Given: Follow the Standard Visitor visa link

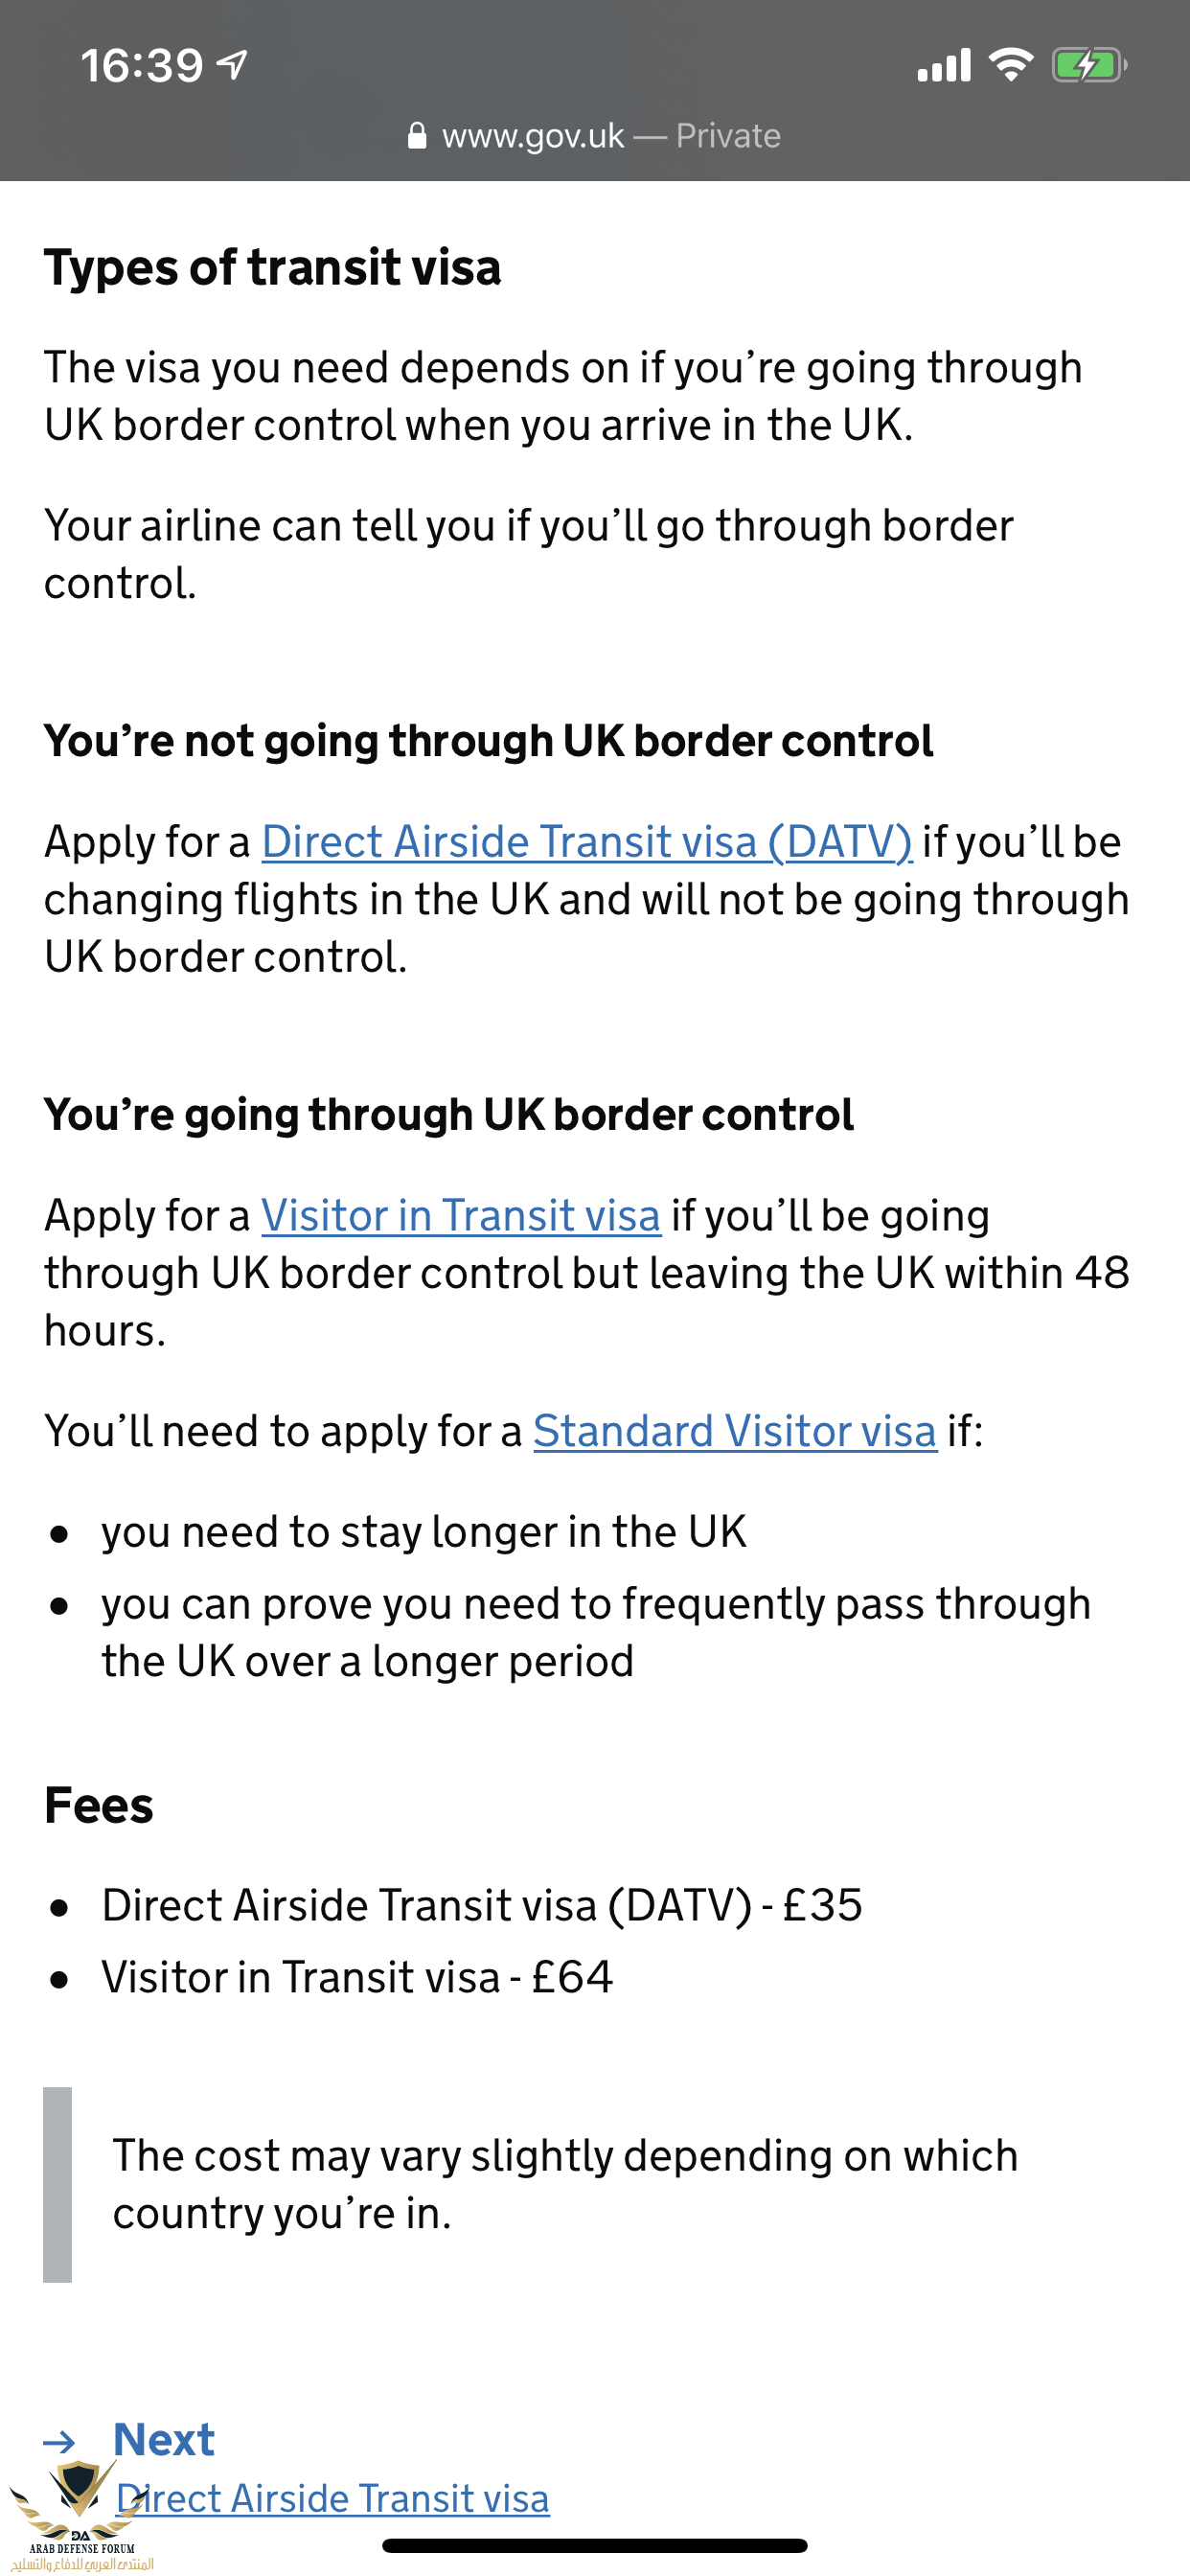Looking at the screenshot, I should pyautogui.click(x=734, y=1431).
